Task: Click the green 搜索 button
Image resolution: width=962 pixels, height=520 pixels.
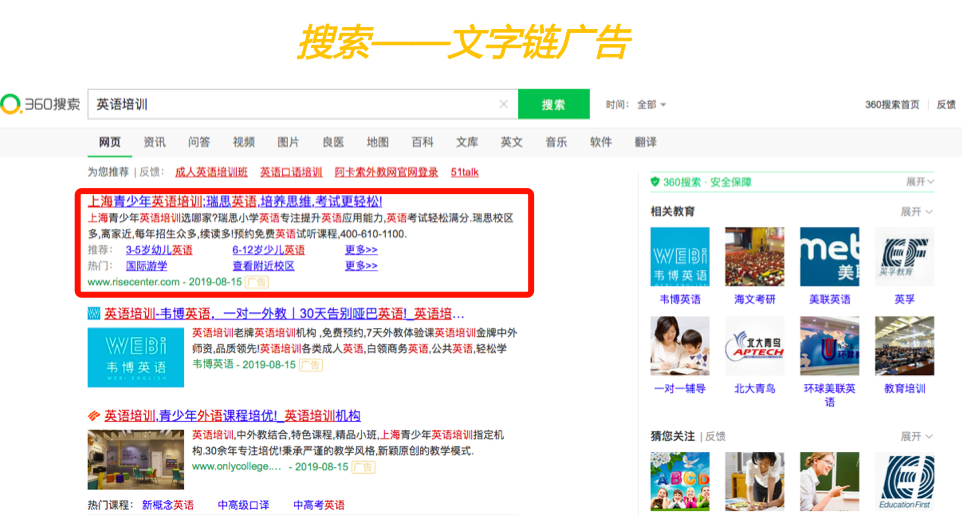Action: [x=553, y=104]
